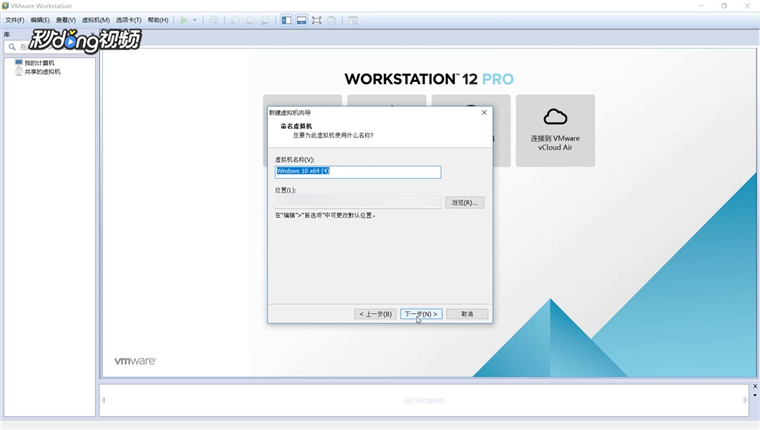Click the take snapshot toolbar icon
The height and width of the screenshot is (430, 760).
(235, 20)
